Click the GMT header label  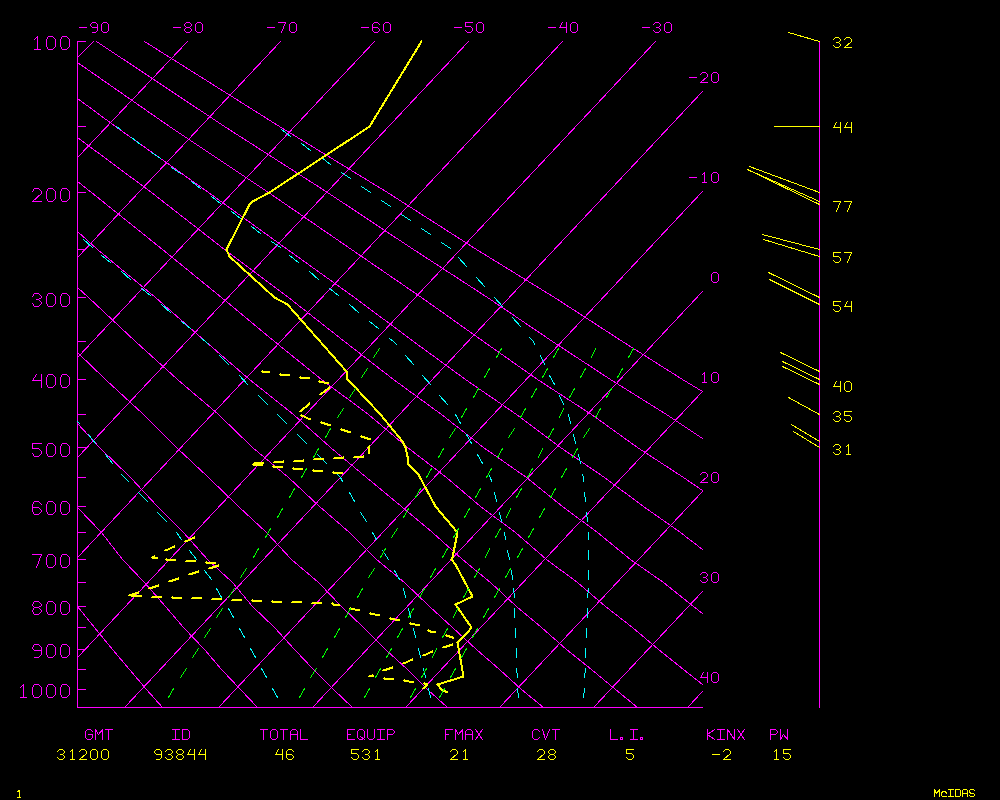pos(99,735)
